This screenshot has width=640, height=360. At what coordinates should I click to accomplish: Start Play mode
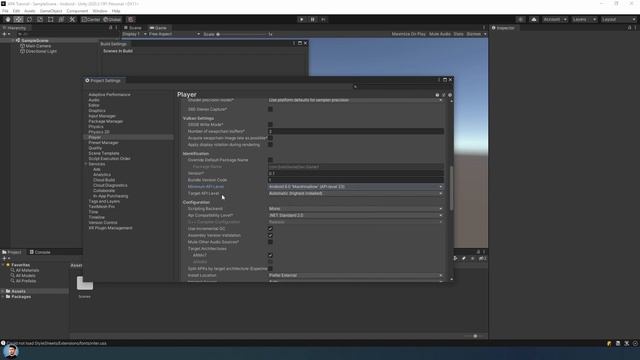coord(302,19)
